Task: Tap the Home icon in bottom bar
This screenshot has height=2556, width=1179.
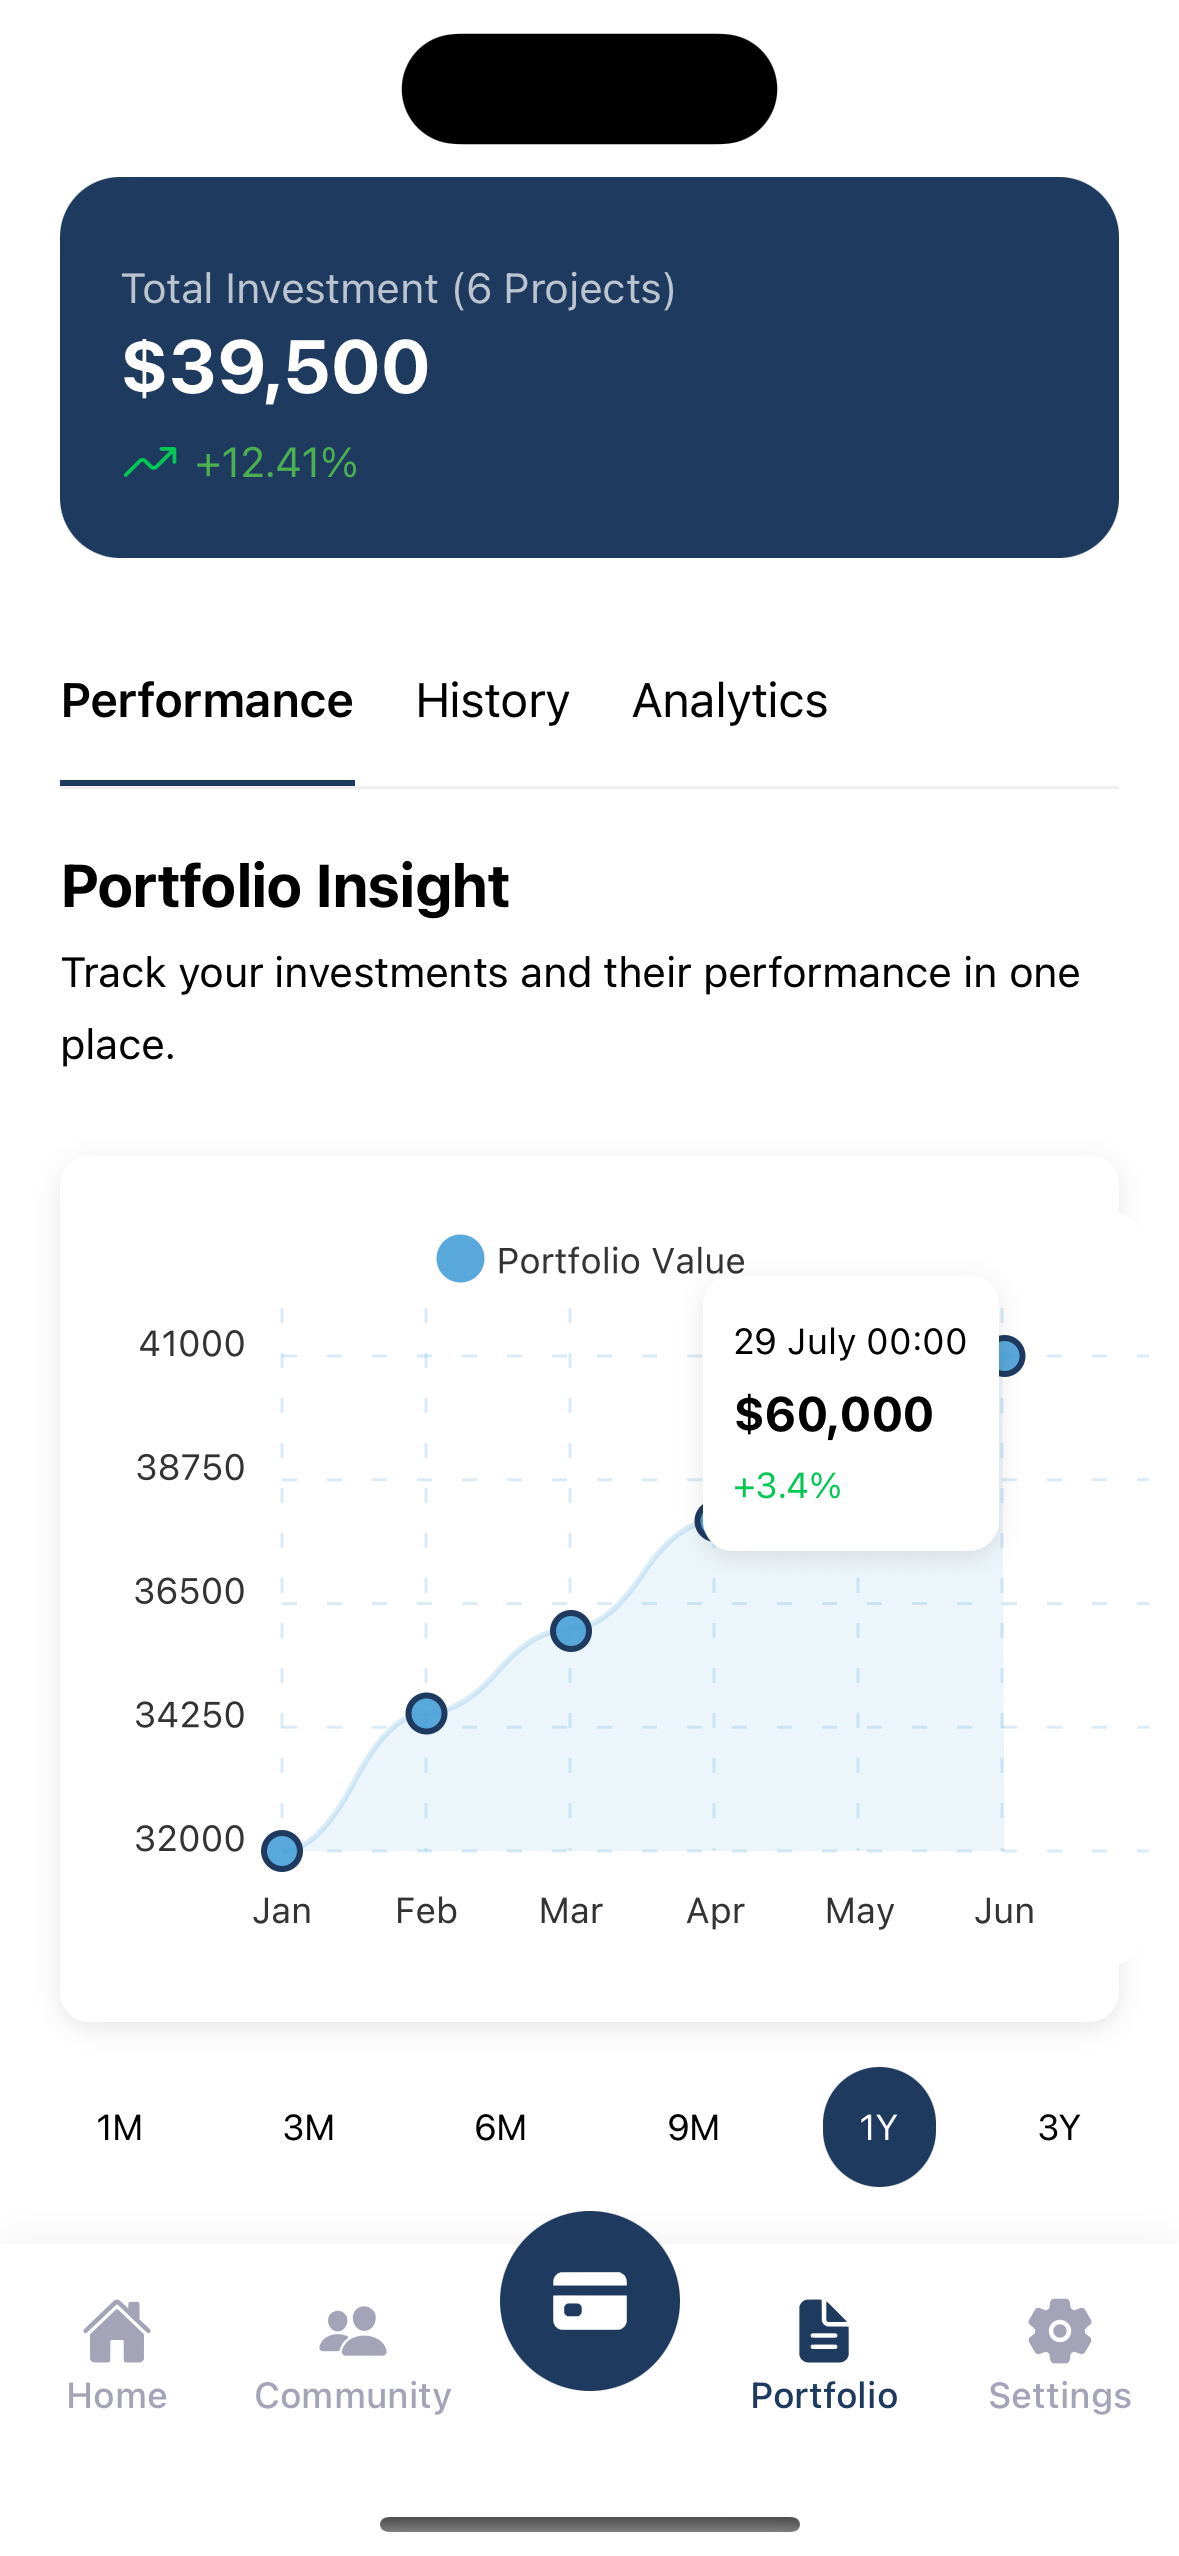Action: pyautogui.click(x=117, y=2332)
